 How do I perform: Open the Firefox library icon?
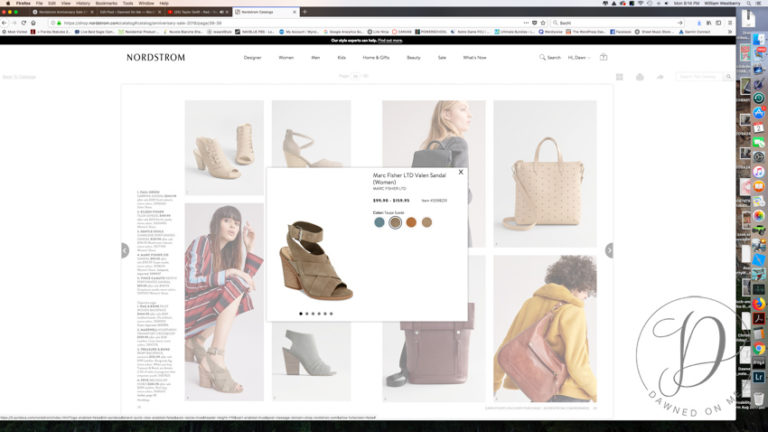click(709, 23)
